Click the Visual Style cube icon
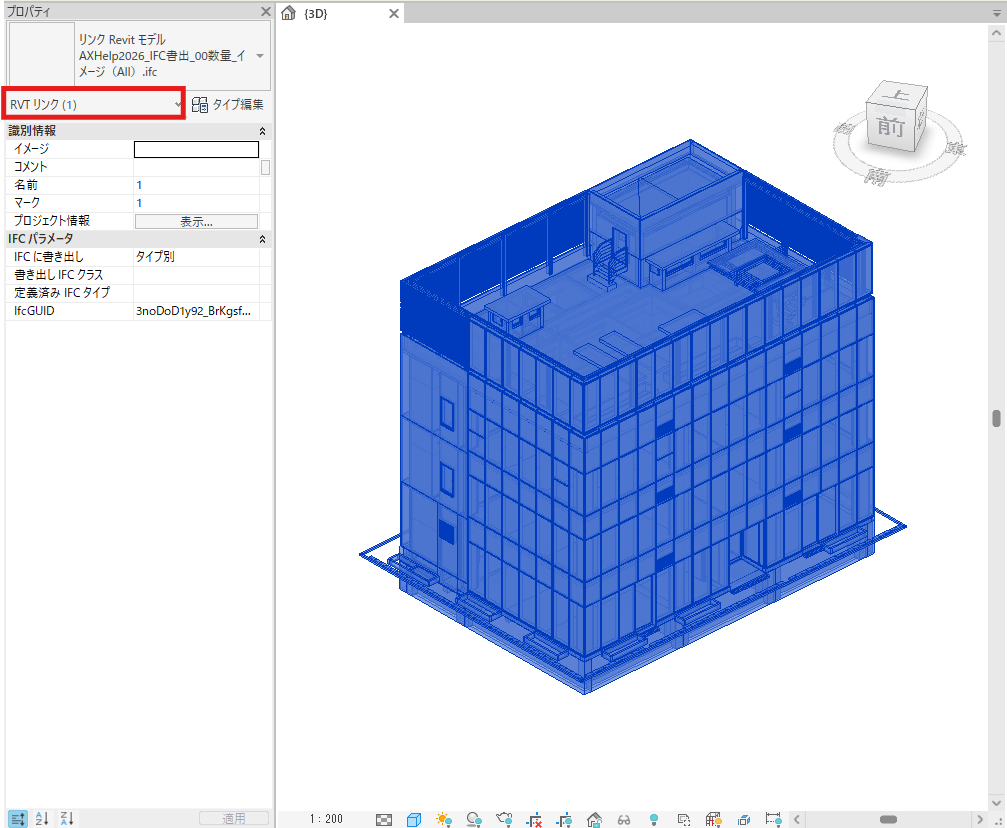The width and height of the screenshot is (1007, 828). (x=414, y=819)
